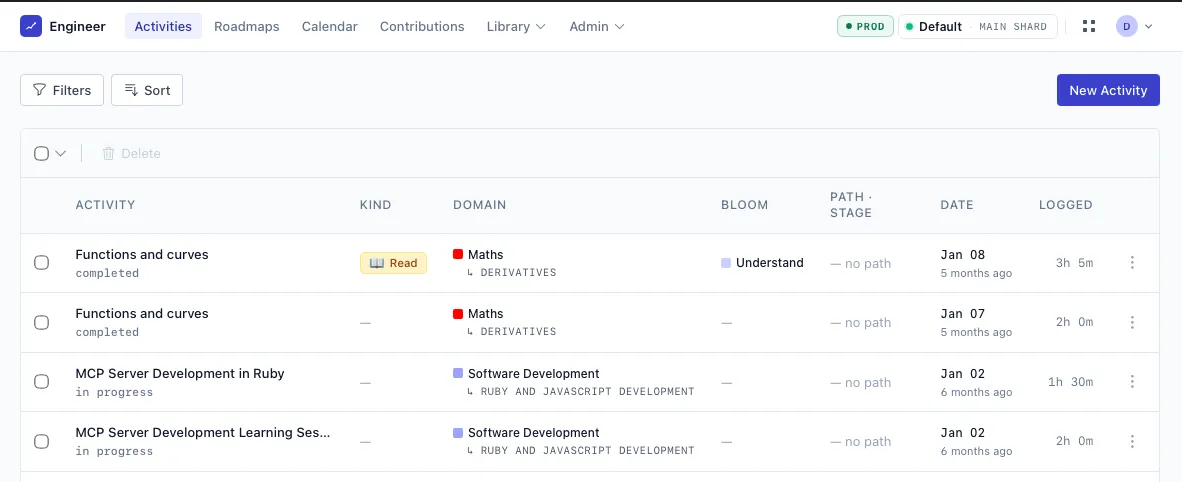Image resolution: width=1182 pixels, height=482 pixels.
Task: Click the ACTIVITY column header
Action: pyautogui.click(x=106, y=204)
